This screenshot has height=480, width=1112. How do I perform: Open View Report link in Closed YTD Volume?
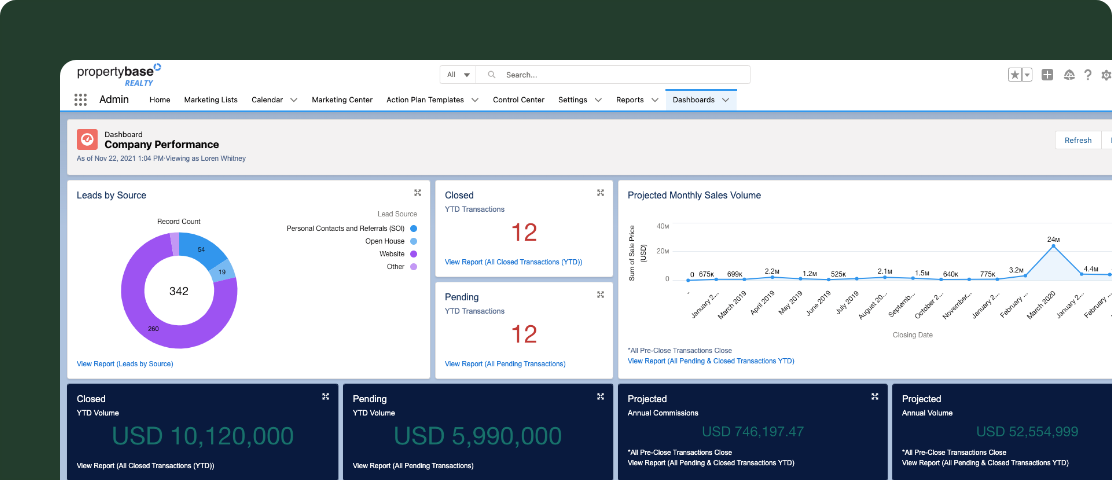pyautogui.click(x=145, y=466)
